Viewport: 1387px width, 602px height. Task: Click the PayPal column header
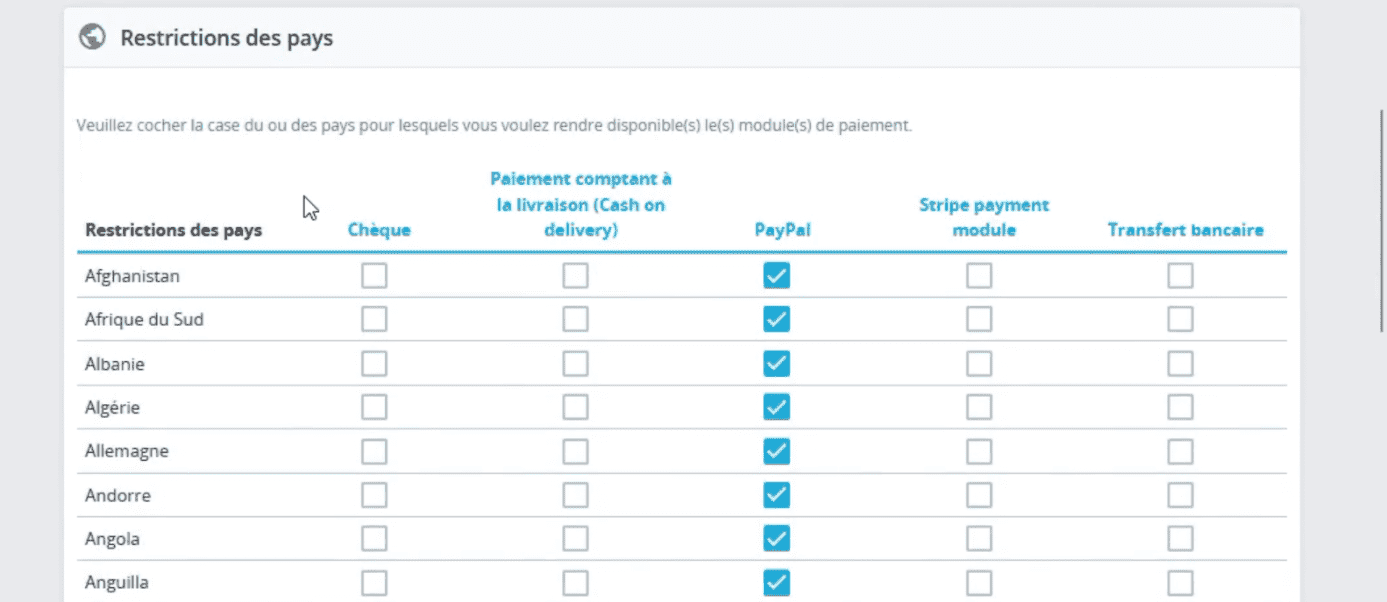tap(782, 230)
